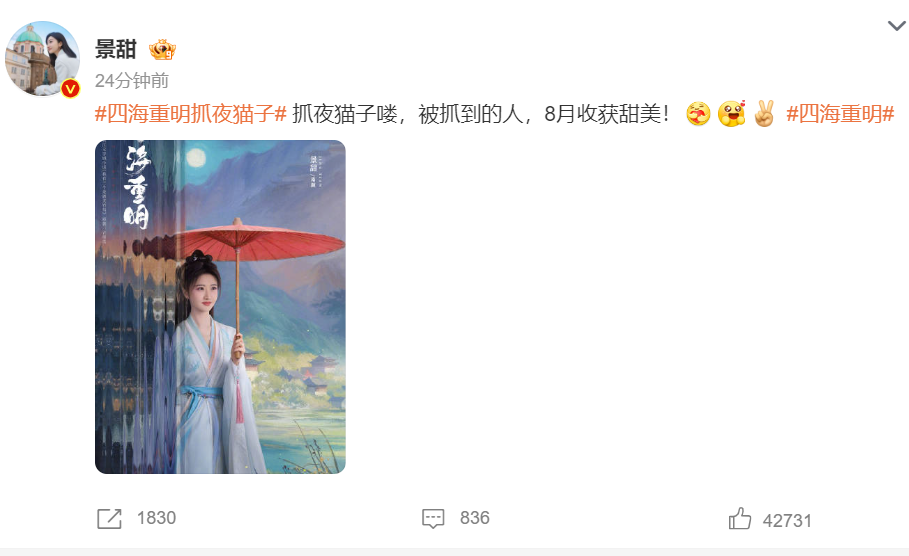Open the post options chevron menu
The height and width of the screenshot is (556, 909).
896,26
